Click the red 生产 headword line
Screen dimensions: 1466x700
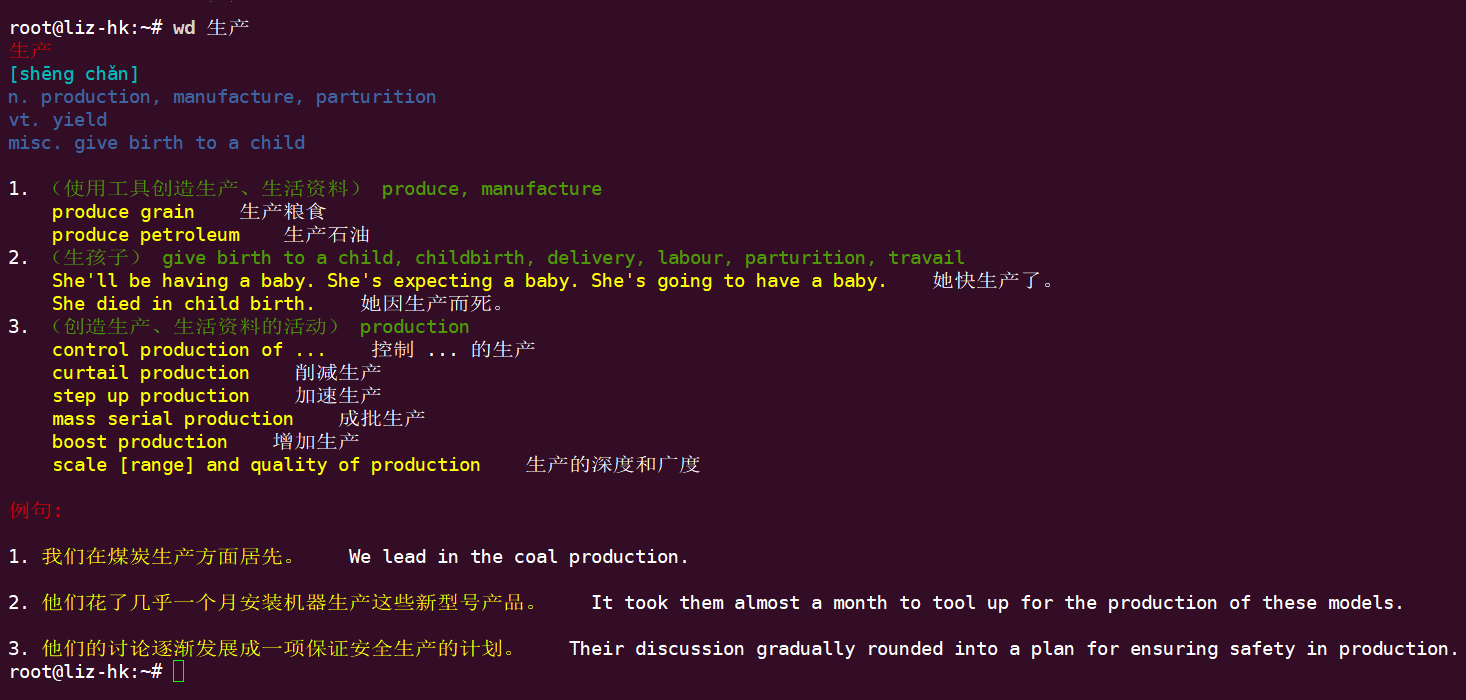[x=30, y=50]
